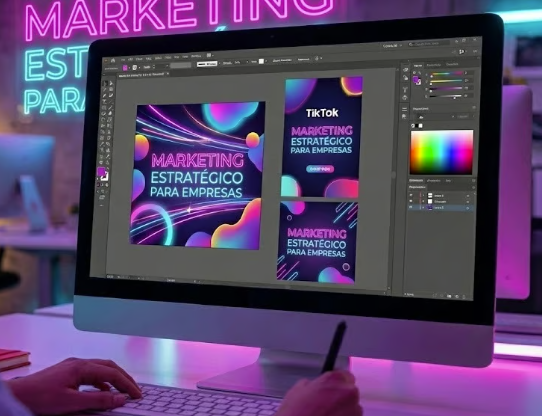Close the open document tab
542x416 pixels.
168,74
